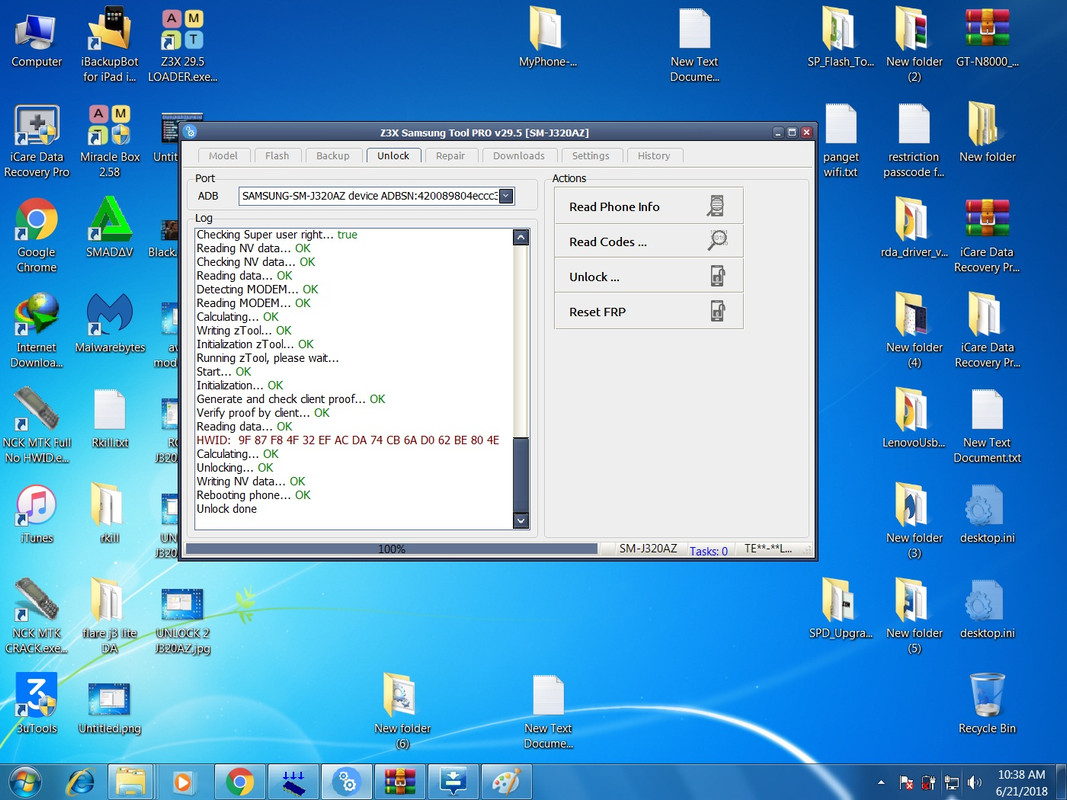Expand the ADB port dropdown arrow

[x=506, y=196]
